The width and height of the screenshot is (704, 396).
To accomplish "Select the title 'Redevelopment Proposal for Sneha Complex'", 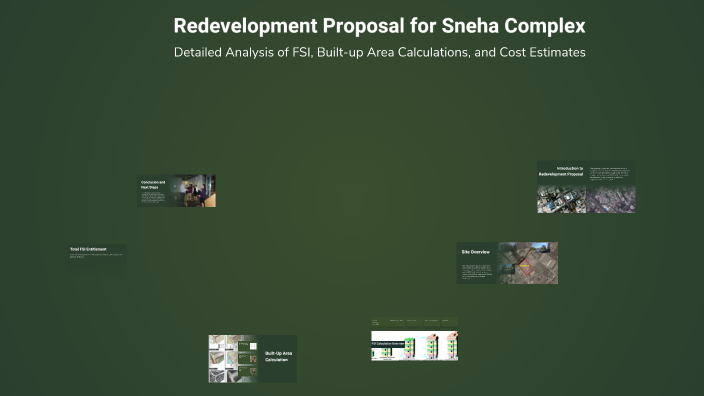I will [x=379, y=26].
